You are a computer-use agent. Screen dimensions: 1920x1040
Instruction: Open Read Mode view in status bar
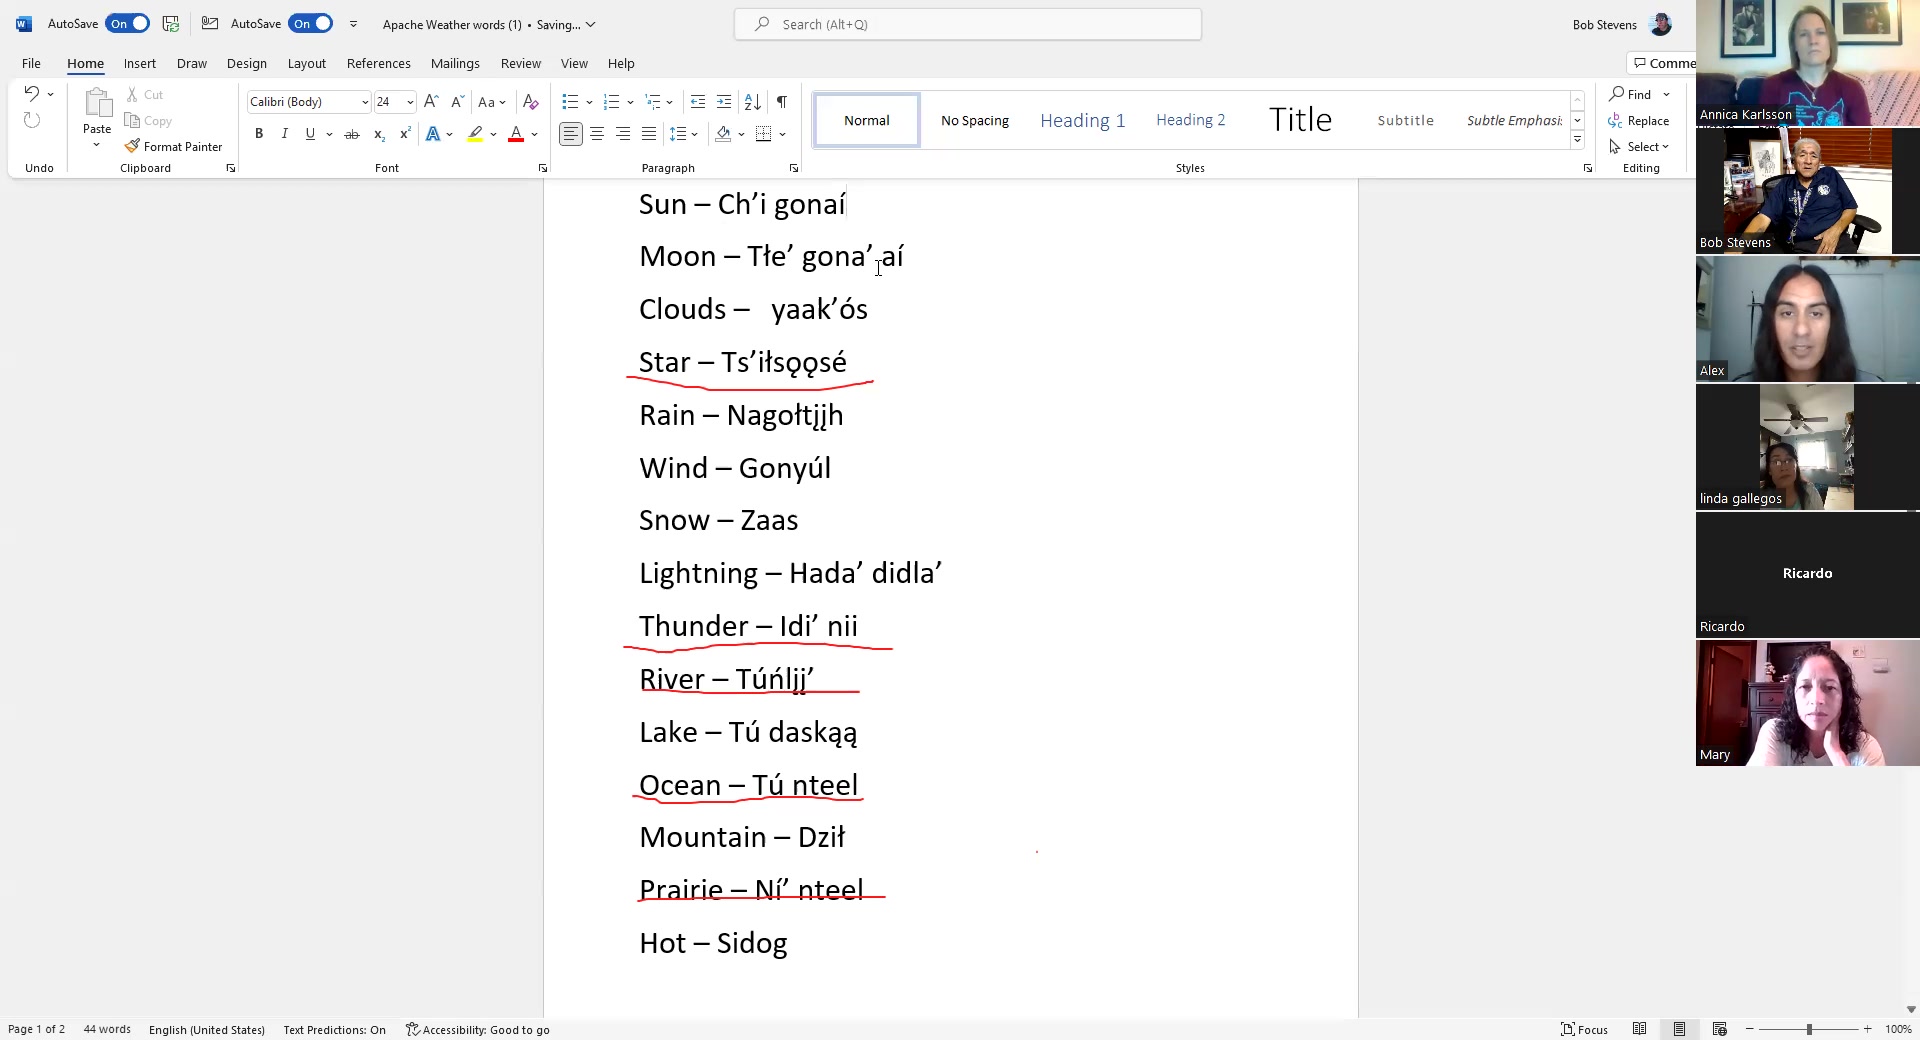(1640, 1029)
